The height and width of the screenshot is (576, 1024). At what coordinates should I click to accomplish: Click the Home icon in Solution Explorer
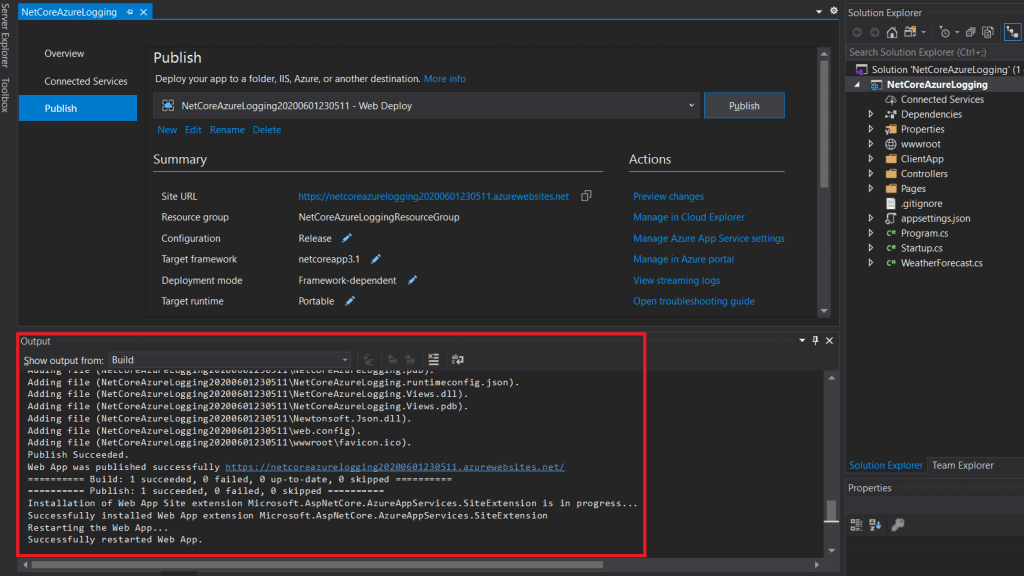[892, 32]
